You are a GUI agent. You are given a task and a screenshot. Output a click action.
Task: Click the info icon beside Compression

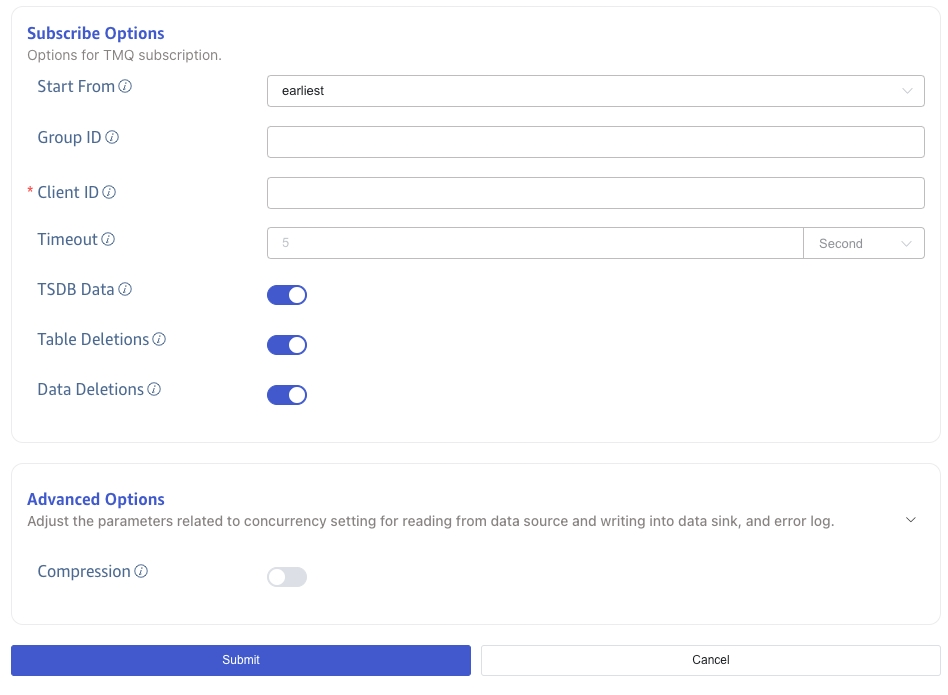[141, 572]
